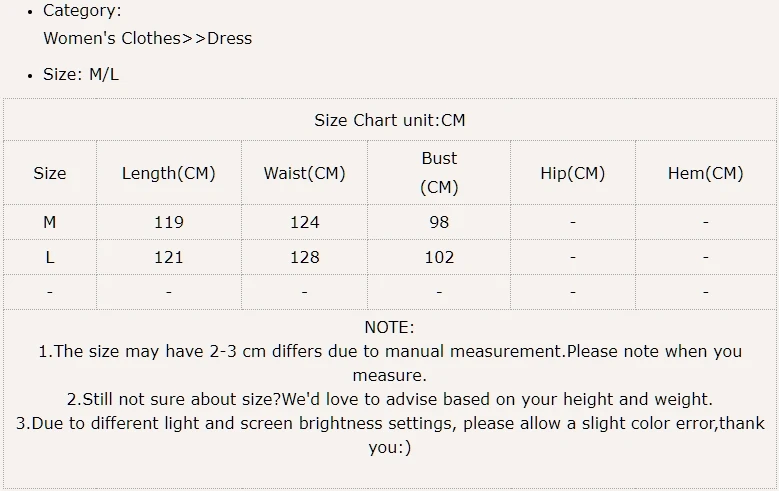Select the L size row label
The image size is (779, 491).
pyautogui.click(x=50, y=257)
